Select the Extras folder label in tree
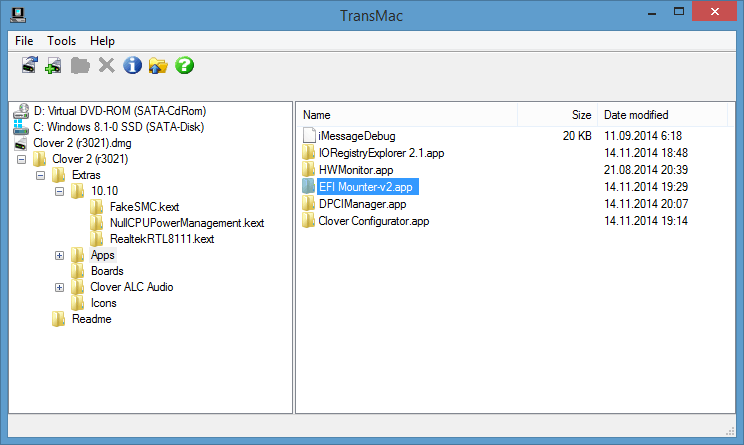This screenshot has height=445, width=744. [86, 175]
